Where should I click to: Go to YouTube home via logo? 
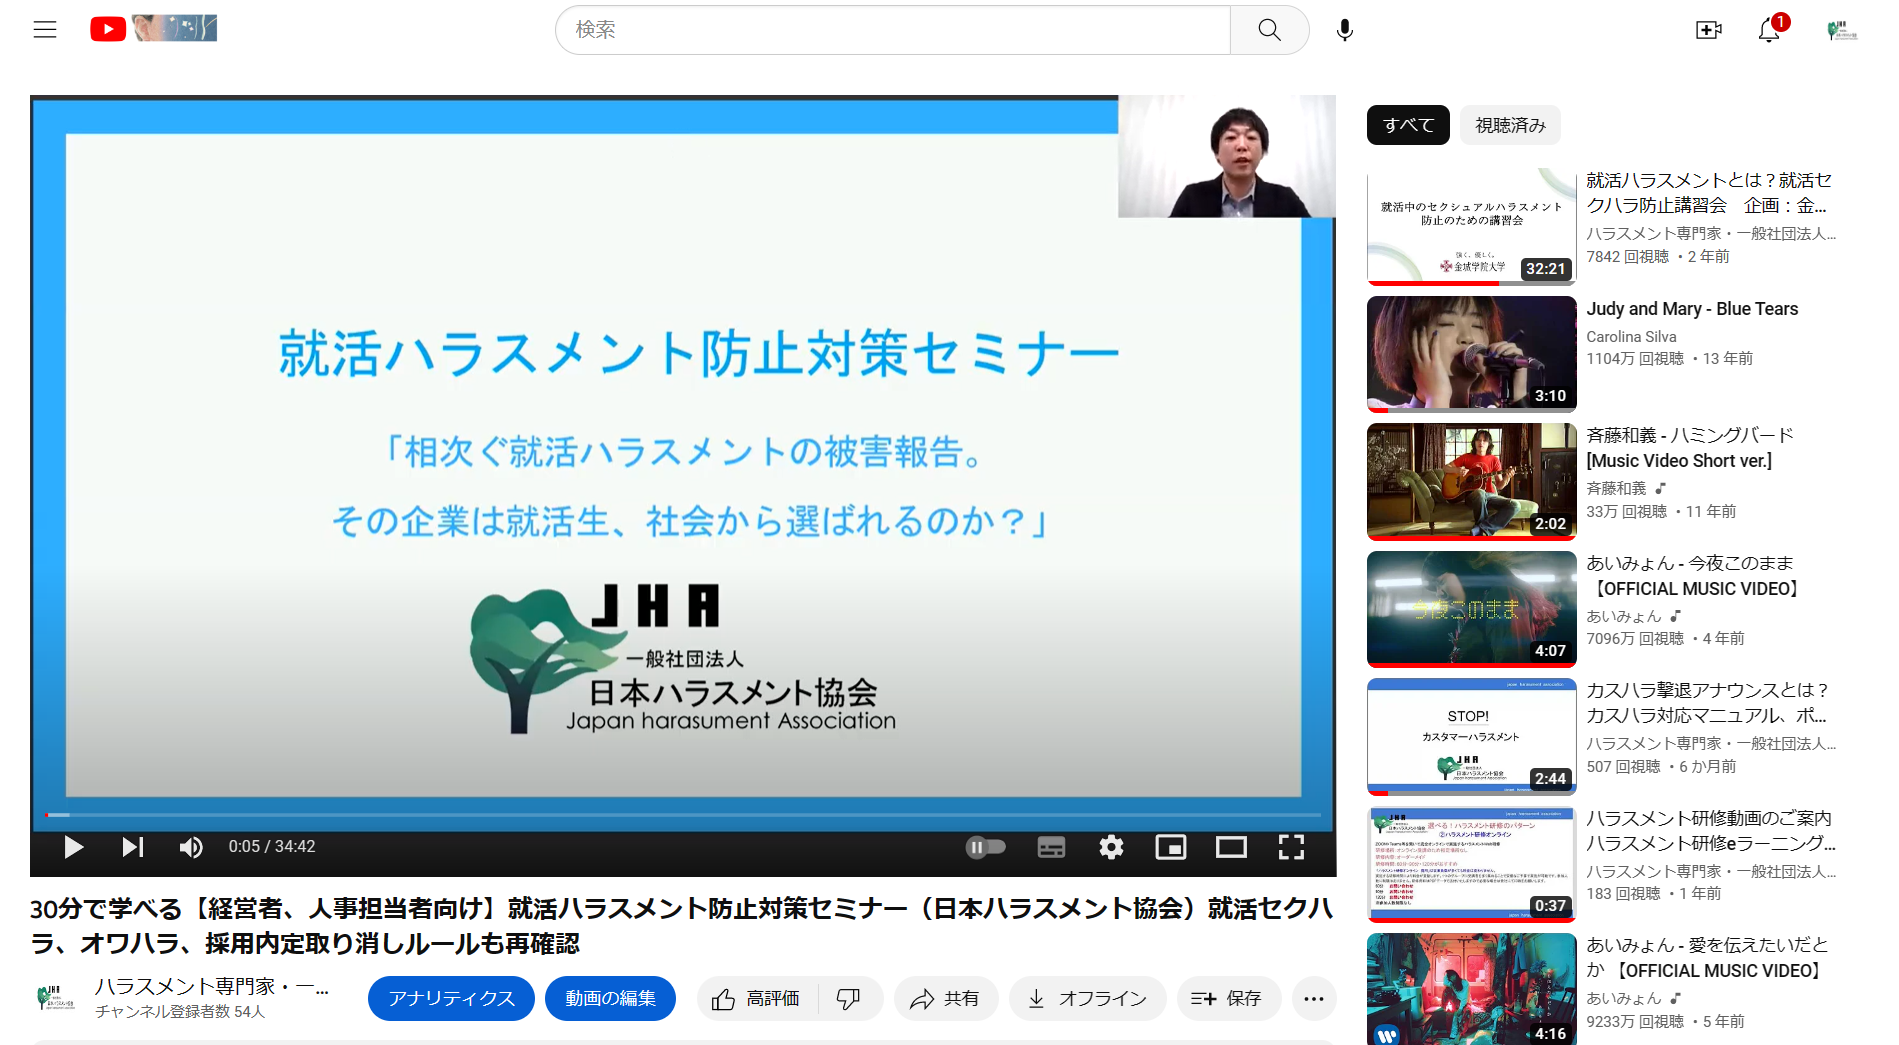153,29
